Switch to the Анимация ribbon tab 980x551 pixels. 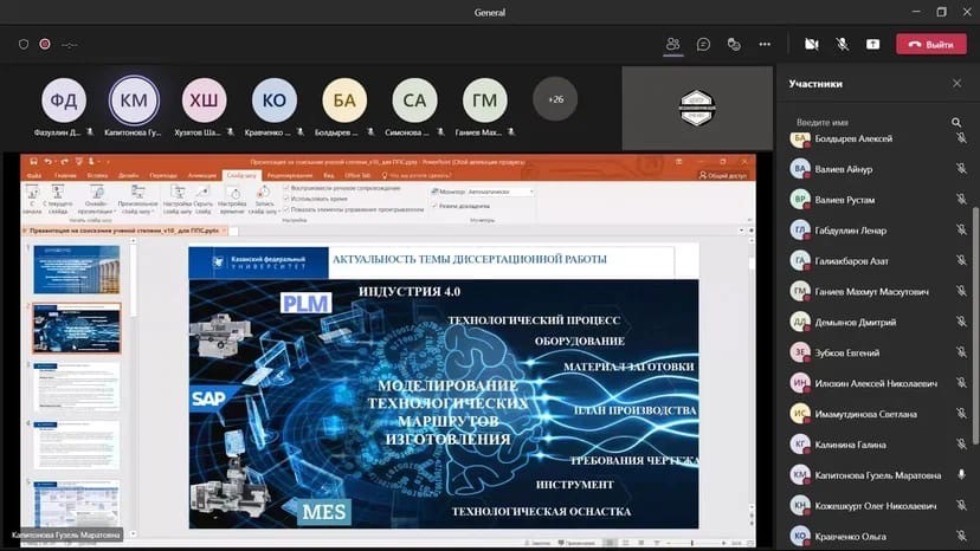pyautogui.click(x=201, y=175)
